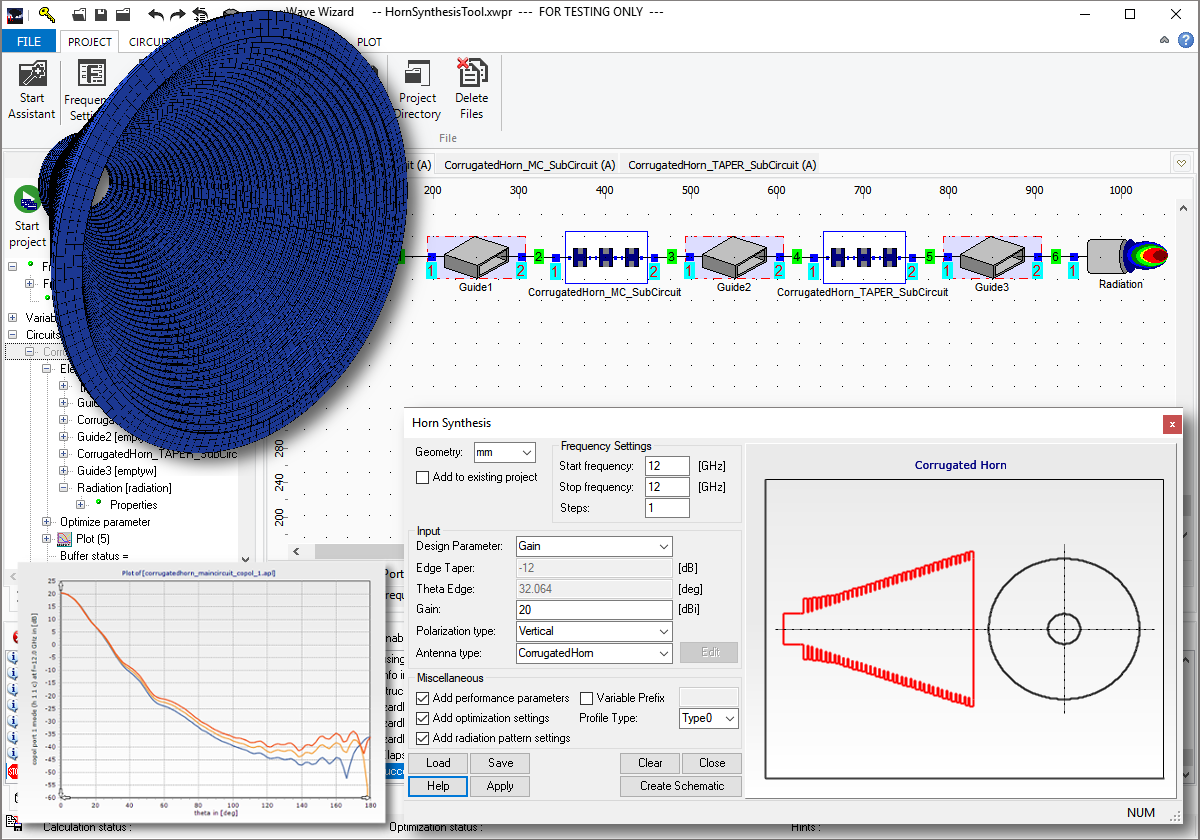Switch to the PLOT ribbon tab
Viewport: 1200px width, 840px height.
point(369,42)
